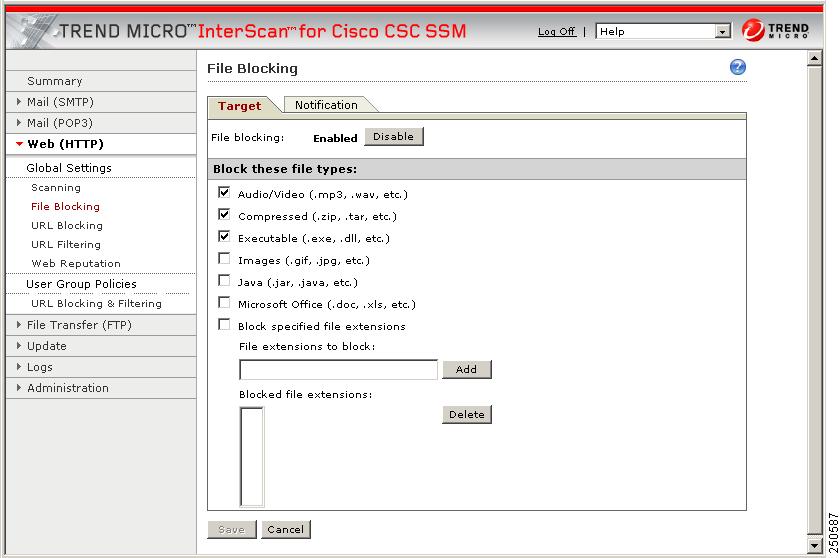Switch to the Notification tab
The width and height of the screenshot is (840, 558).
(x=326, y=105)
